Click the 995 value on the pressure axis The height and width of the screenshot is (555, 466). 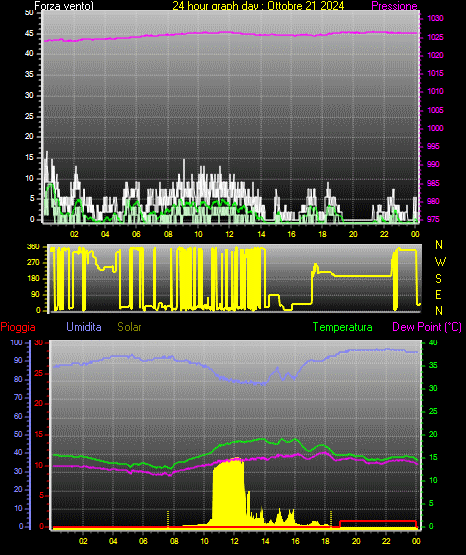pyautogui.click(x=433, y=146)
